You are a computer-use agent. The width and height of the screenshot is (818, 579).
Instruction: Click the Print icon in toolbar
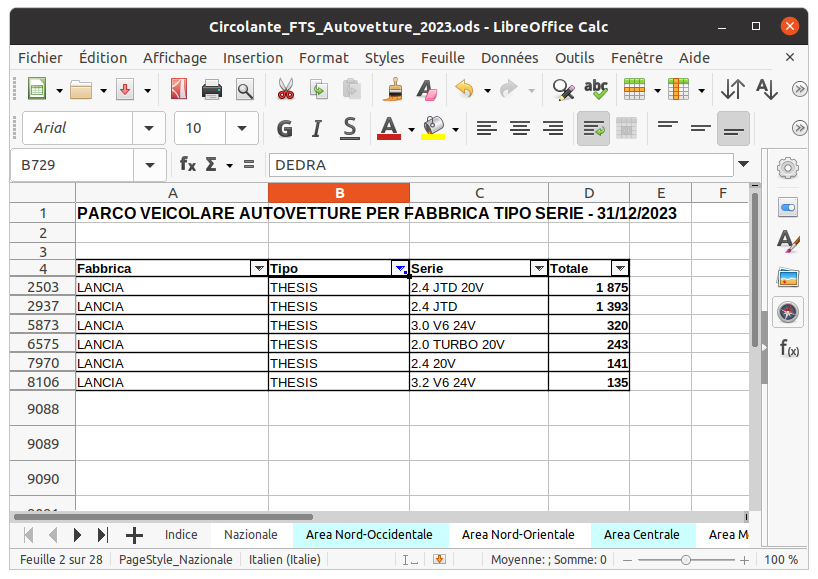(212, 90)
